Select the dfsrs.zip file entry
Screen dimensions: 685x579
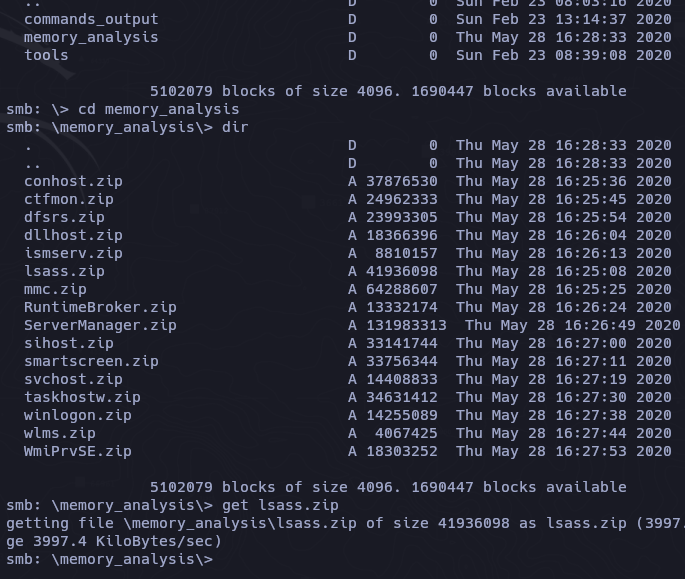pyautogui.click(x=64, y=217)
